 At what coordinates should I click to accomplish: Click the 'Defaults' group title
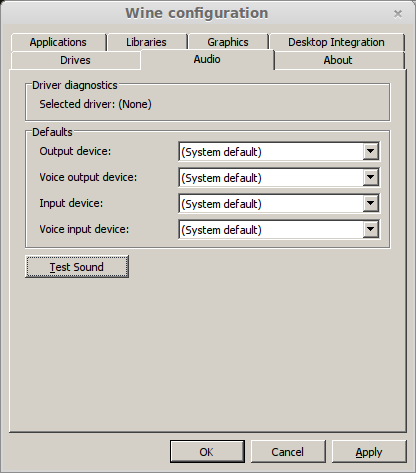tap(52, 132)
